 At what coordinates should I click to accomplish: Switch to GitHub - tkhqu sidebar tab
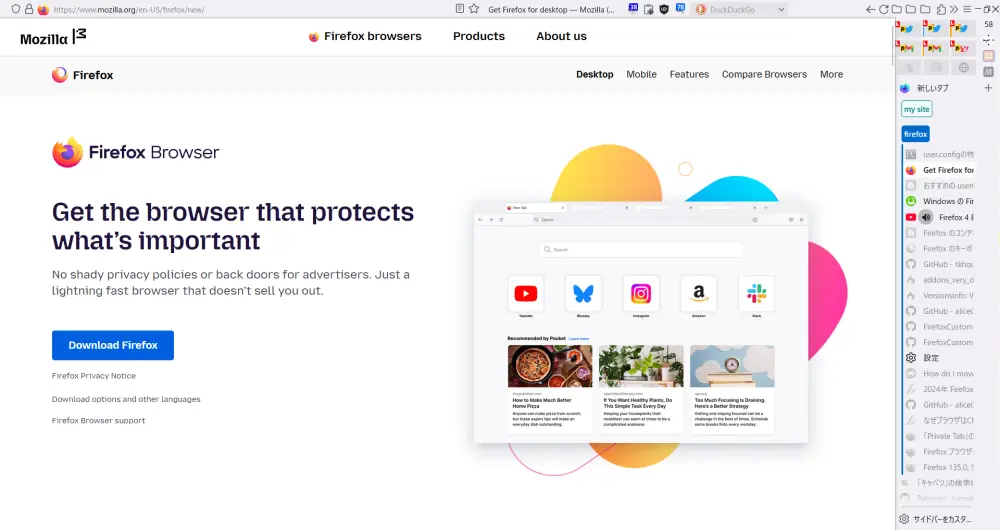click(939, 264)
